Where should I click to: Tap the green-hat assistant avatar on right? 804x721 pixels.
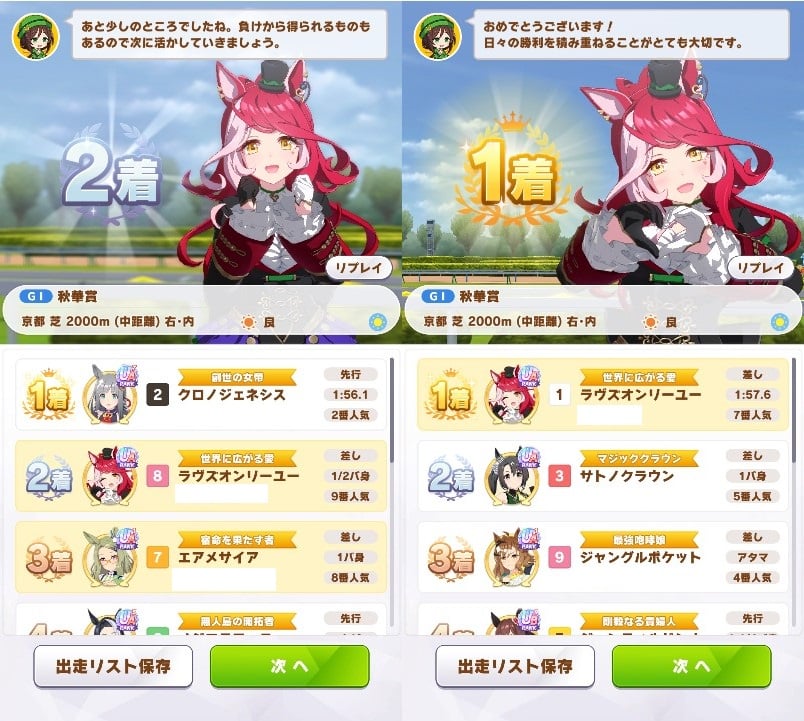point(437,37)
